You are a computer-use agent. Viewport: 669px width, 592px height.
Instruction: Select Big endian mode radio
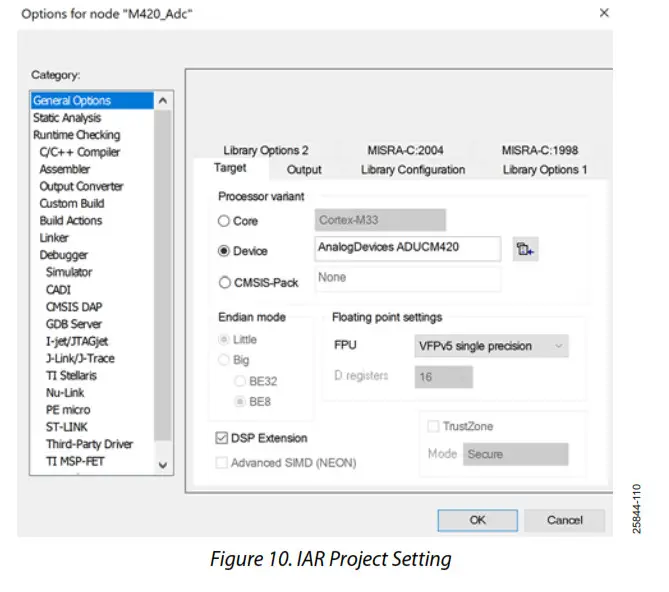[223, 360]
